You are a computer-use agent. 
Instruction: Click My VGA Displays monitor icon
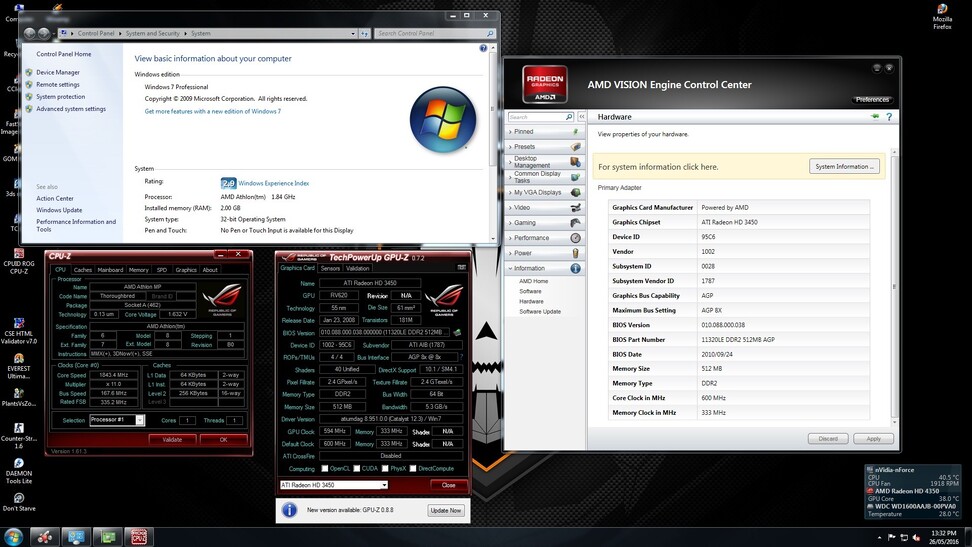576,192
